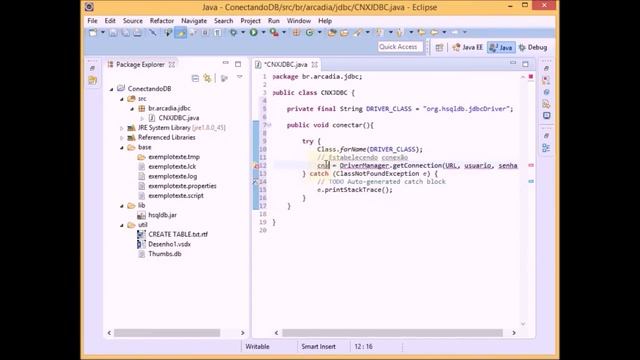Open Package Explorer View Menu dropdown
Viewport: 640px width, 360px height.
pyautogui.click(x=240, y=77)
